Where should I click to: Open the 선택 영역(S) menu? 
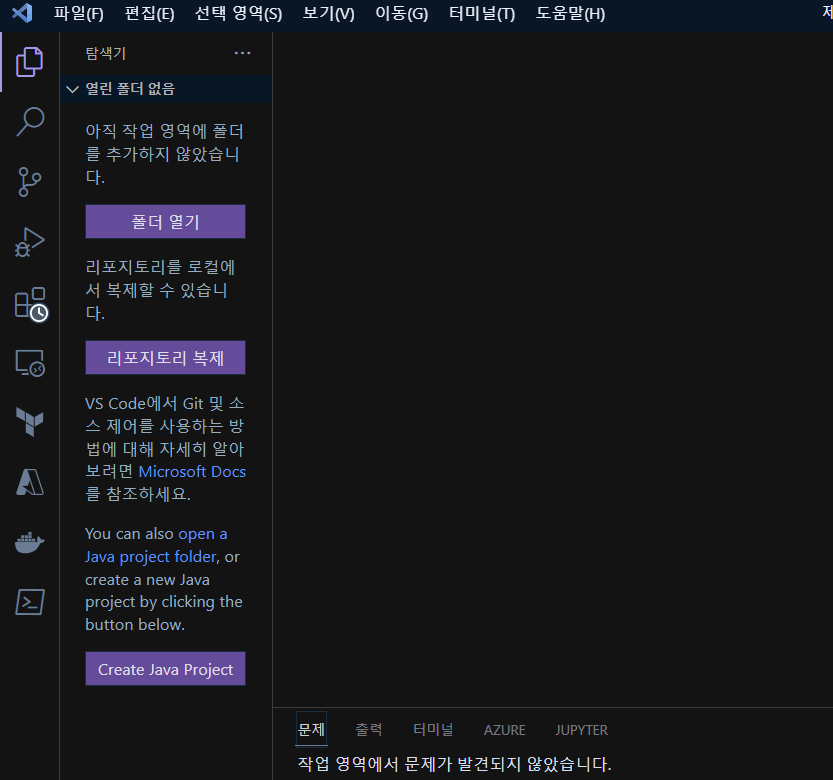click(239, 13)
